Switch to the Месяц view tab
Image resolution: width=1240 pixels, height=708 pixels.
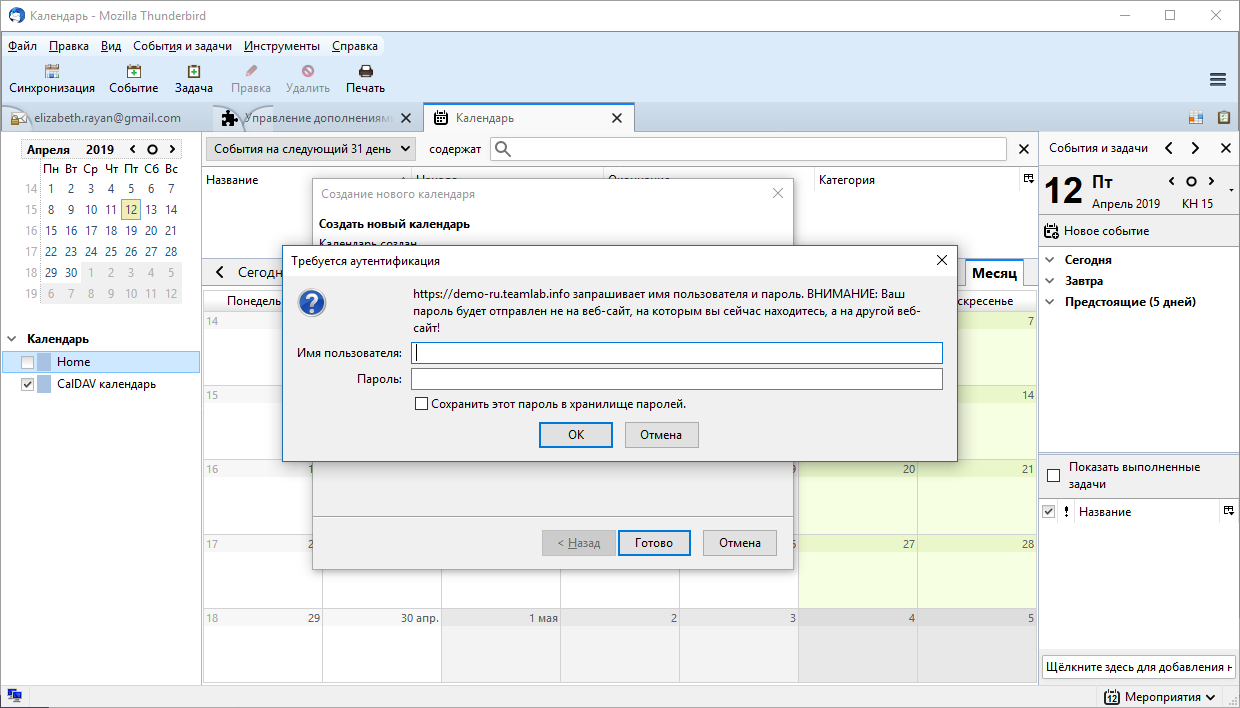pos(994,272)
